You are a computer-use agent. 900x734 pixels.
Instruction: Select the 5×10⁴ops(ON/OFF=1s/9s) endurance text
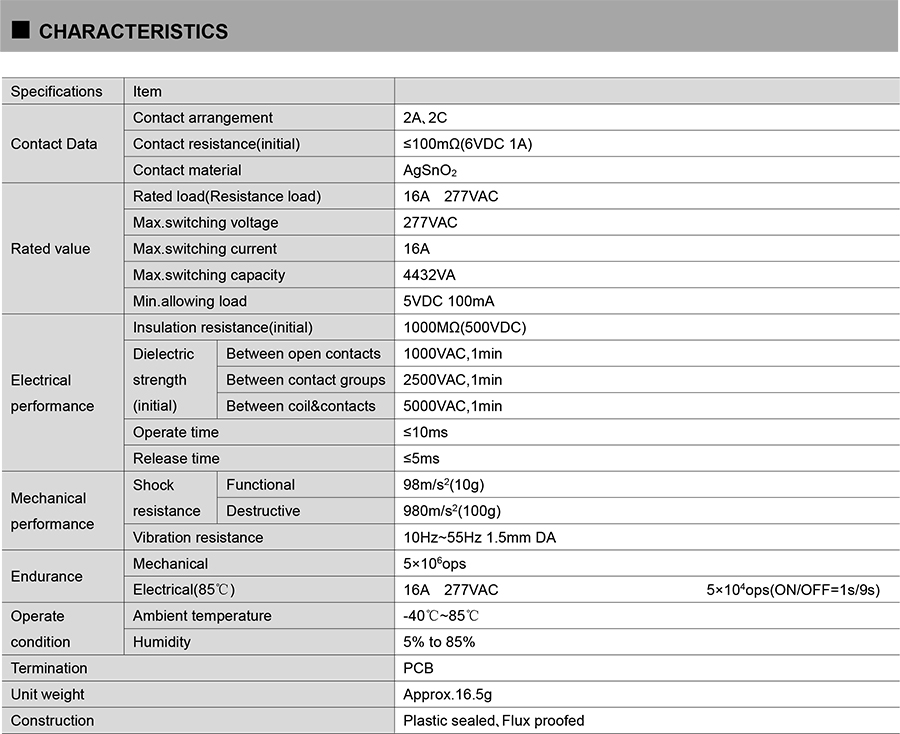pyautogui.click(x=792, y=590)
